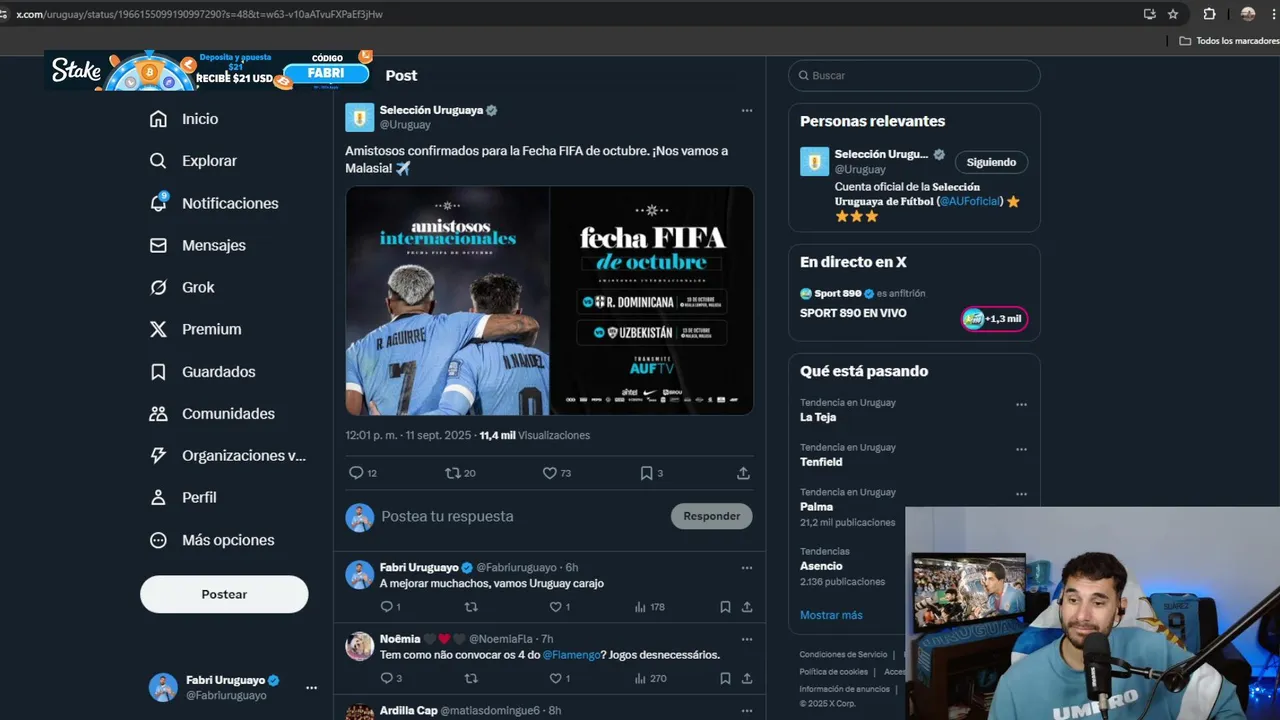Open Grok in sidebar
1280x720 pixels.
click(x=181, y=287)
